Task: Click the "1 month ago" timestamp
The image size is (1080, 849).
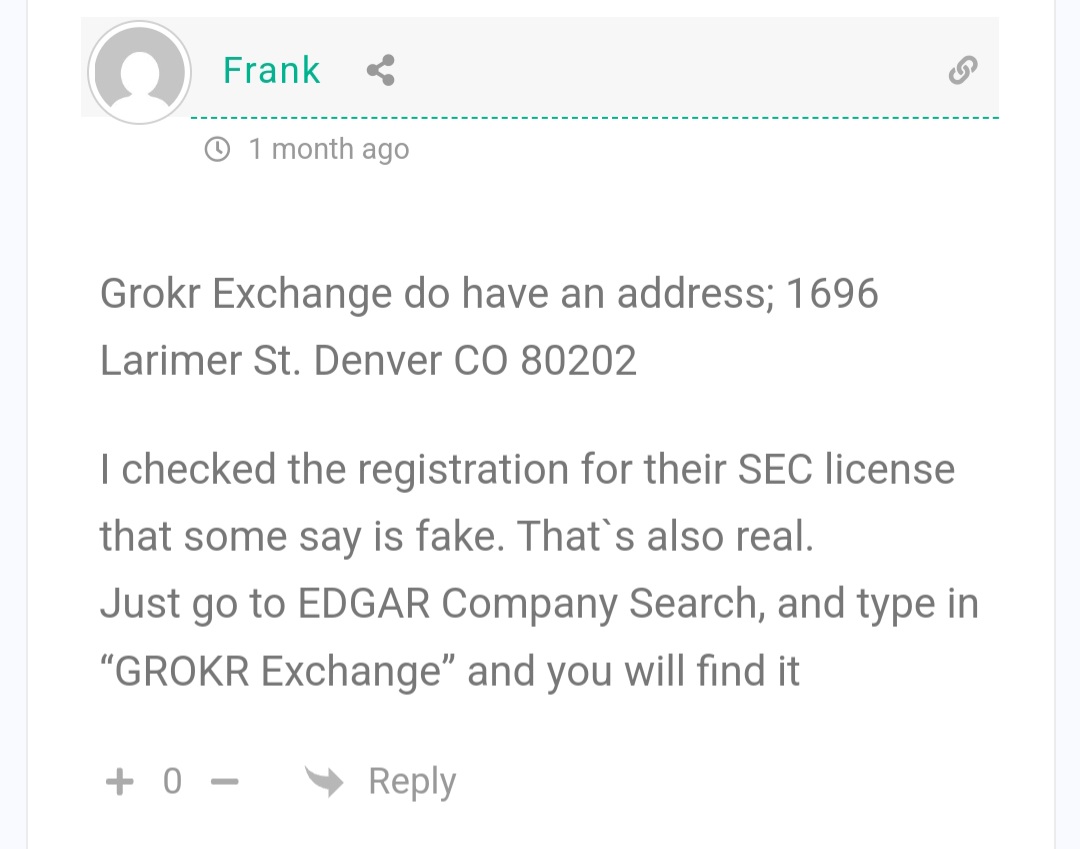Action: pyautogui.click(x=328, y=150)
